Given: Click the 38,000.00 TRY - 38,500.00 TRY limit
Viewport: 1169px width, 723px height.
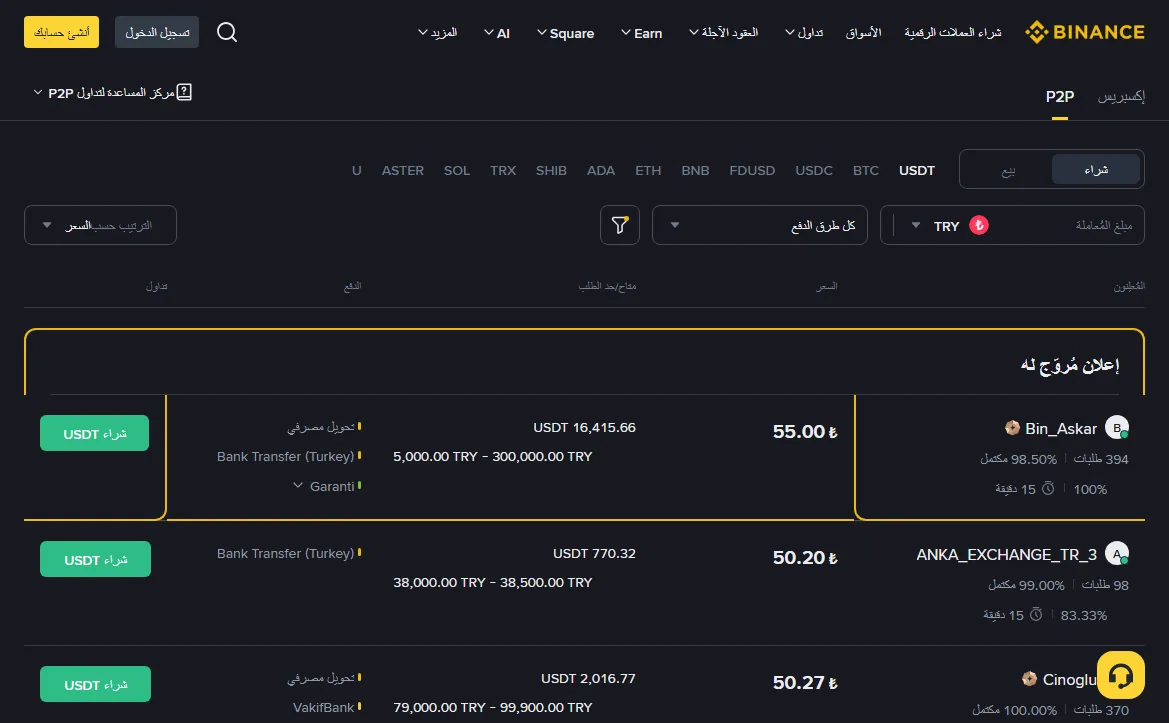Looking at the screenshot, I should [493, 583].
